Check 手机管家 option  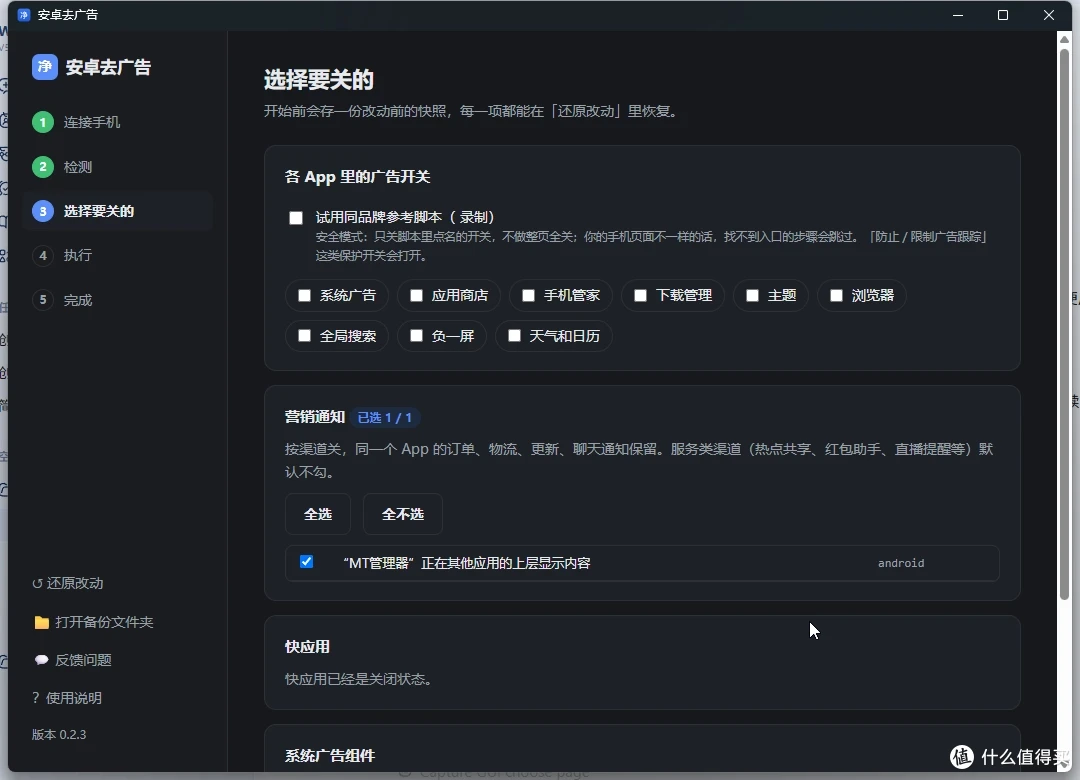point(528,296)
